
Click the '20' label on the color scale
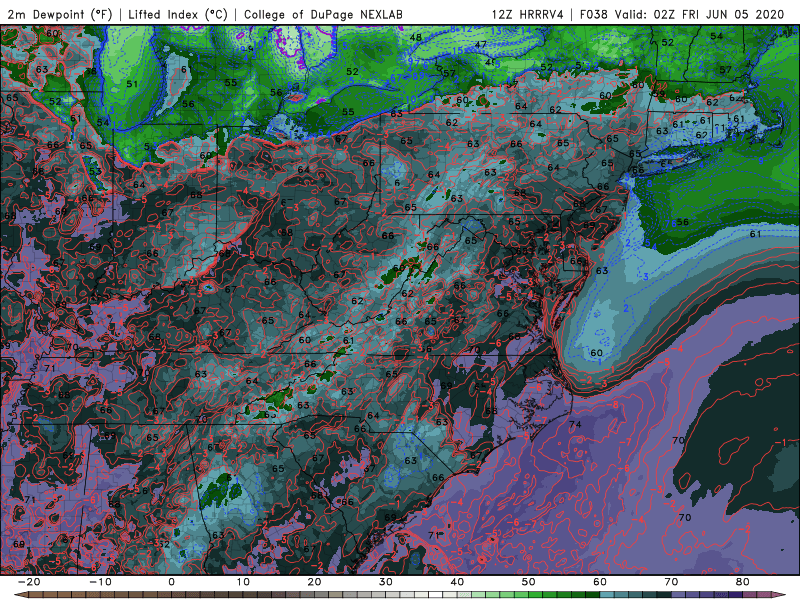tap(314, 582)
